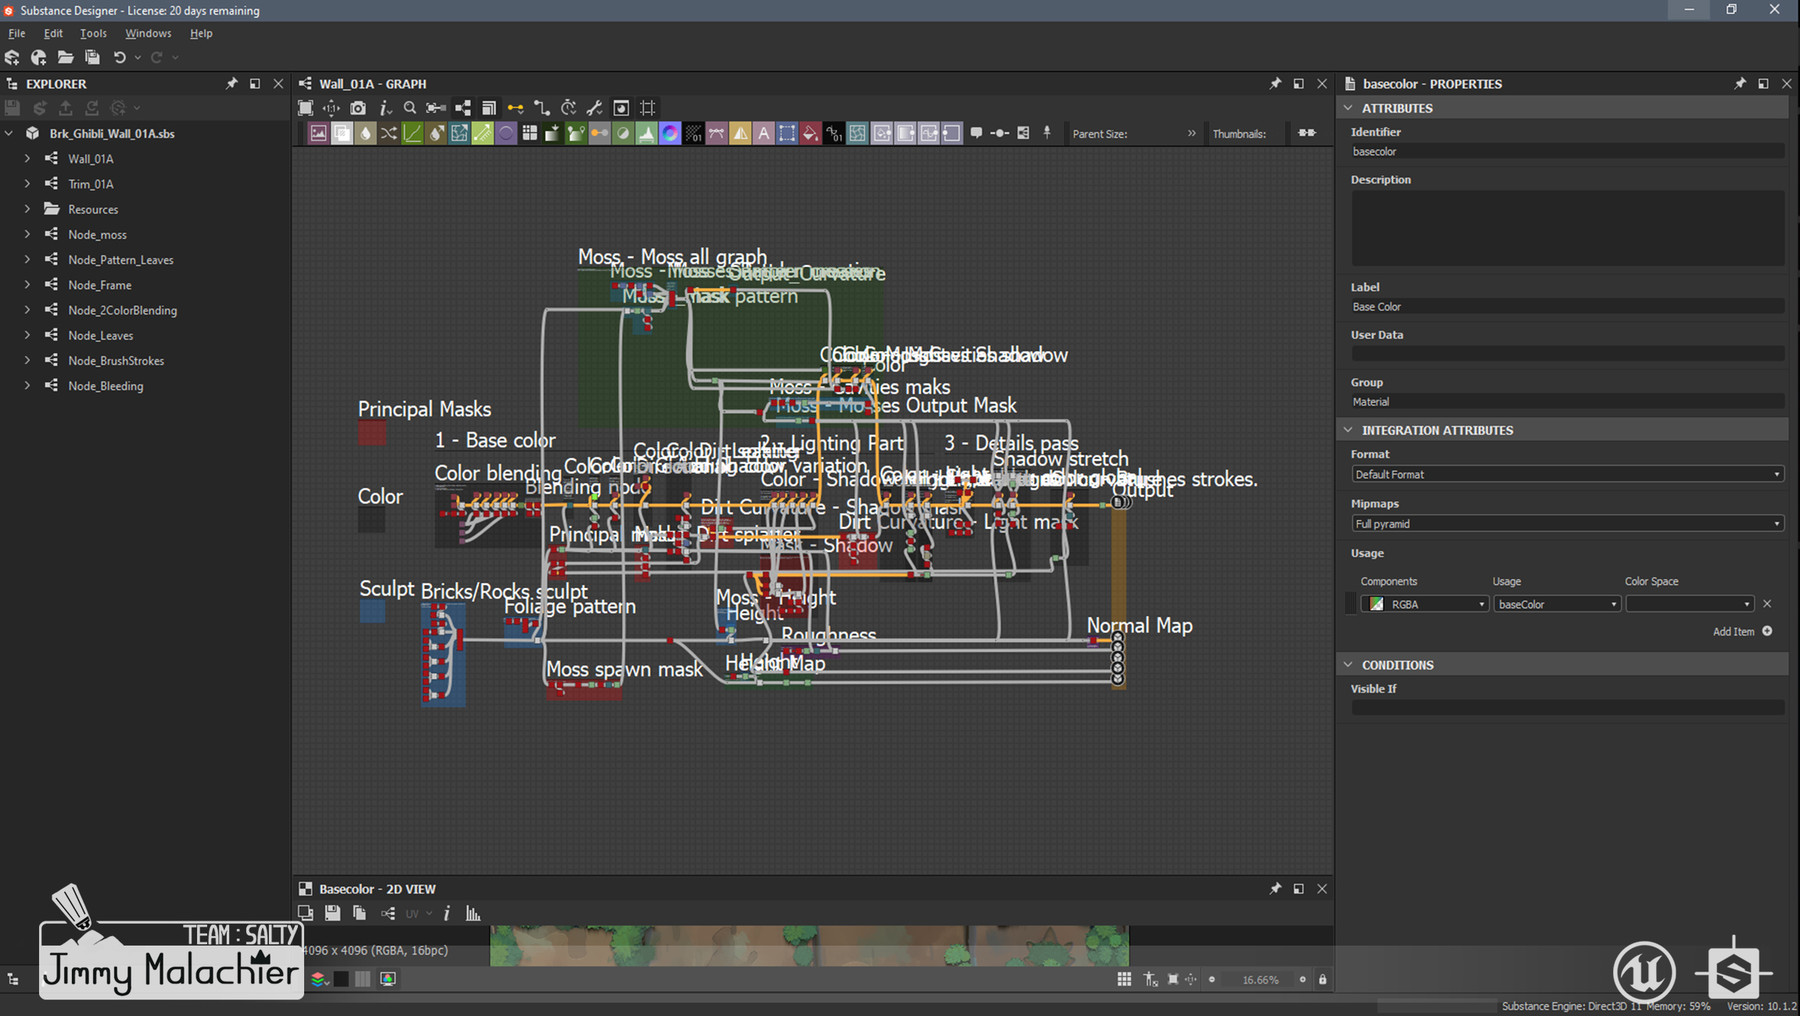Image resolution: width=1800 pixels, height=1016 pixels.
Task: Show image info in the 2D view
Action: tap(446, 913)
